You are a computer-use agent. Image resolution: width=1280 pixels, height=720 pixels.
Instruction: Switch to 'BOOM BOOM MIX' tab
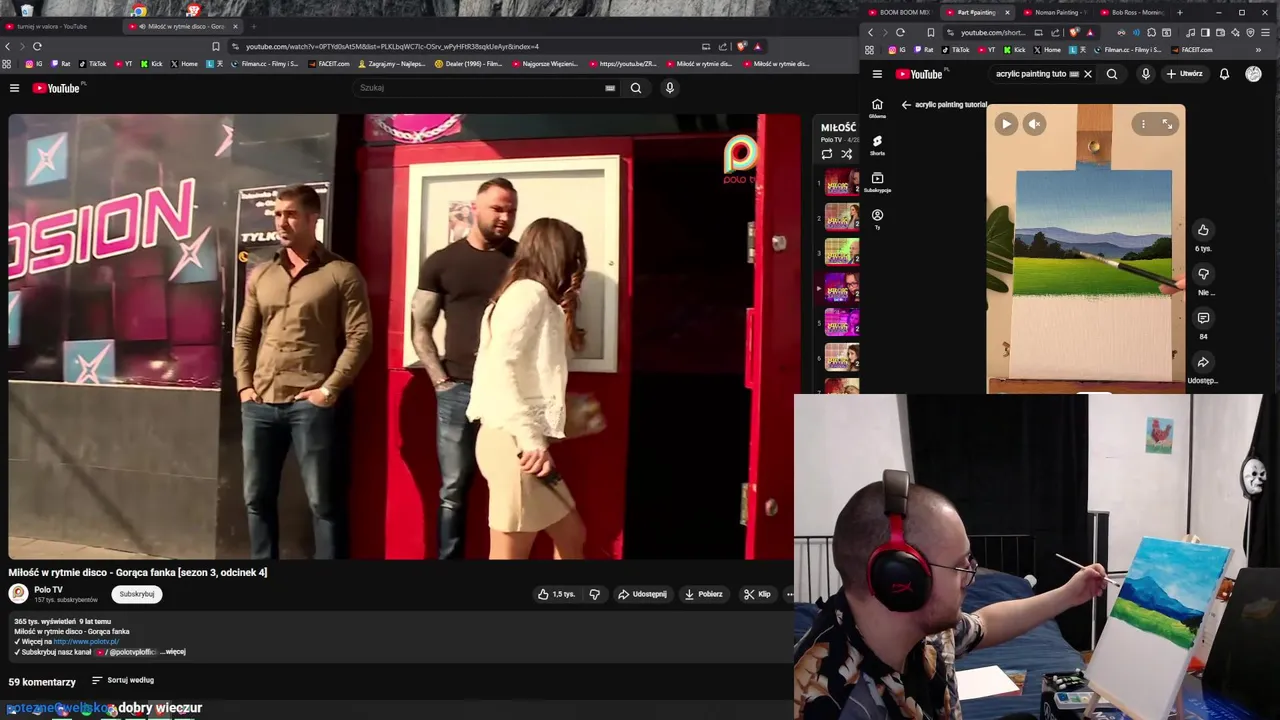click(898, 12)
